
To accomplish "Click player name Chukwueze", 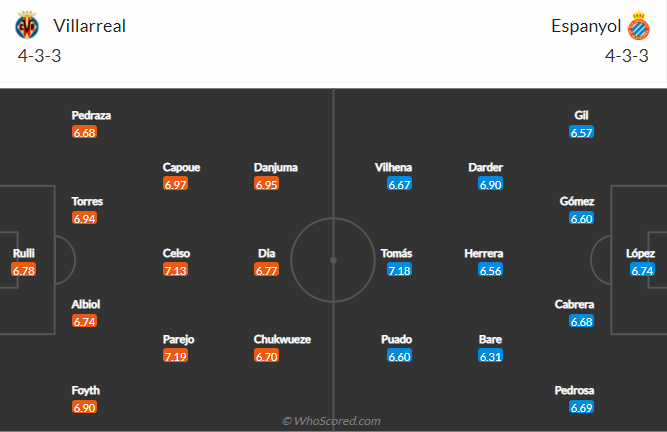I will coord(282,339).
